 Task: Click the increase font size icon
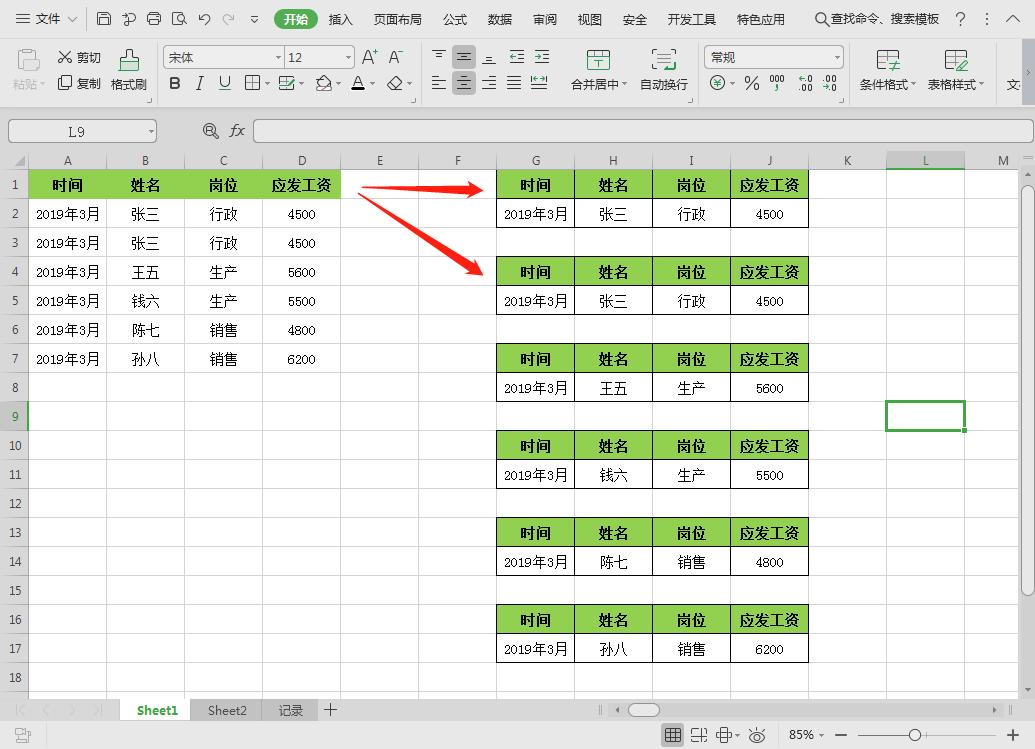tap(370, 58)
